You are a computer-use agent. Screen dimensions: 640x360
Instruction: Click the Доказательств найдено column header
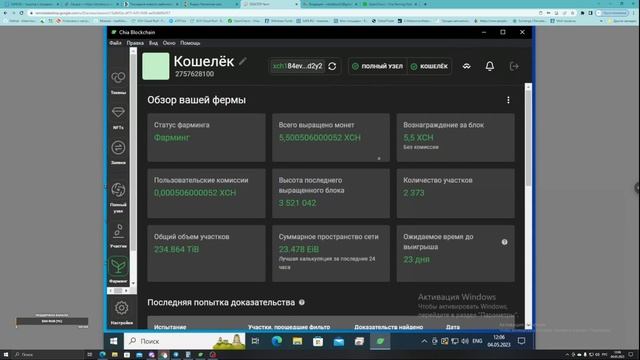click(389, 327)
